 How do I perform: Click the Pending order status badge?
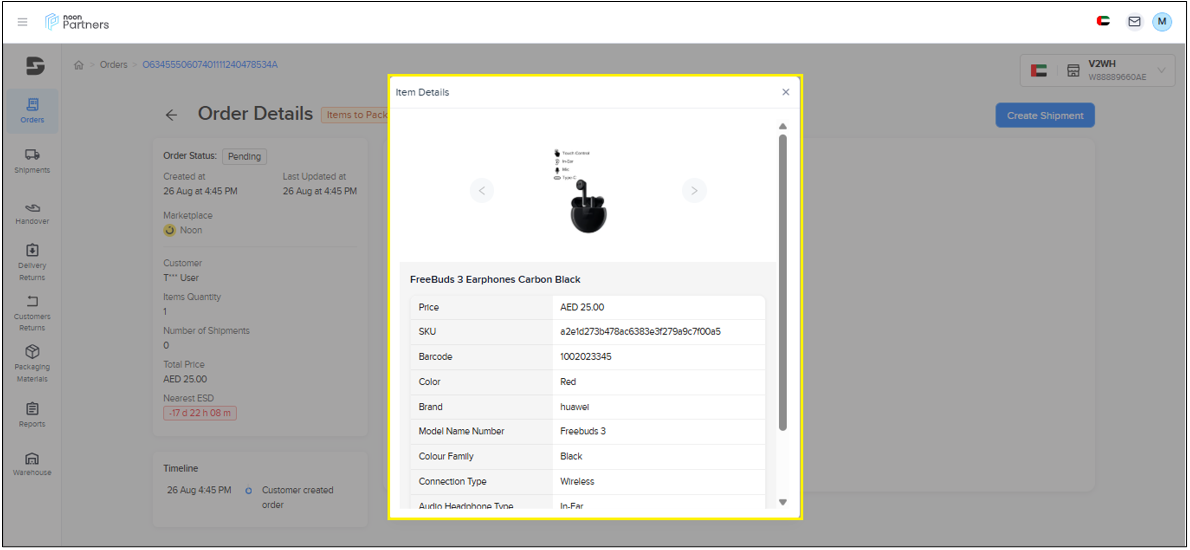point(244,157)
